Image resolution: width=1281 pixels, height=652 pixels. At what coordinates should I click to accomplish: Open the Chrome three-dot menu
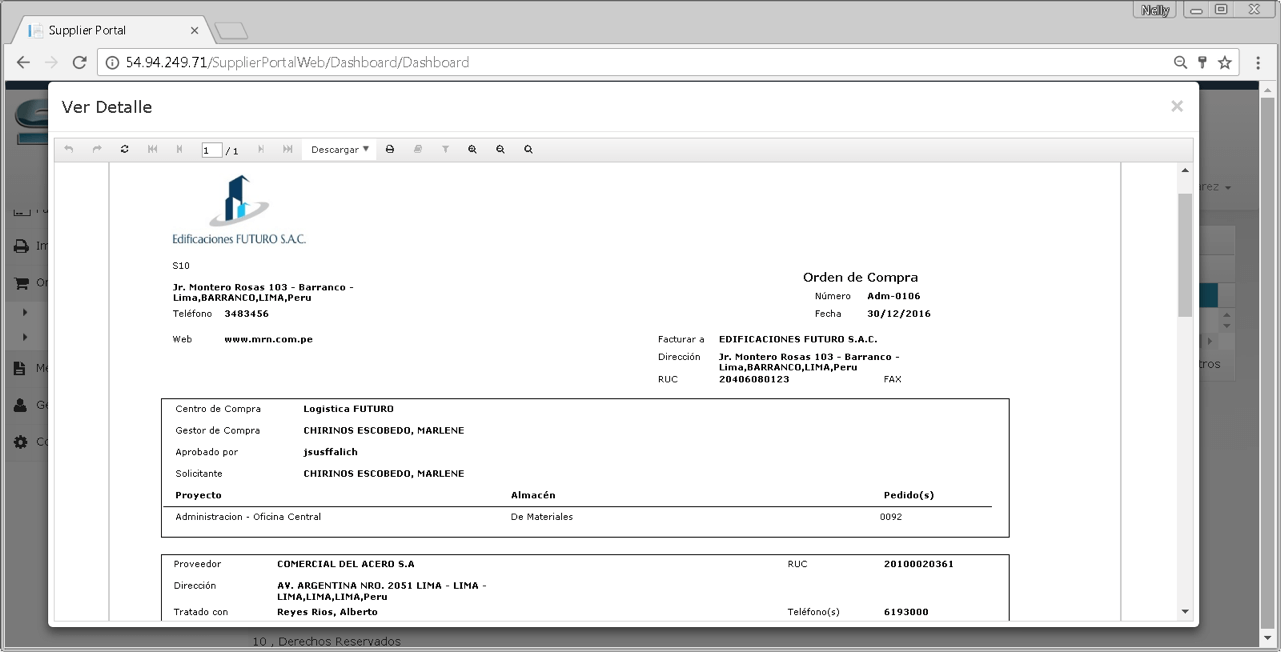pos(1258,62)
